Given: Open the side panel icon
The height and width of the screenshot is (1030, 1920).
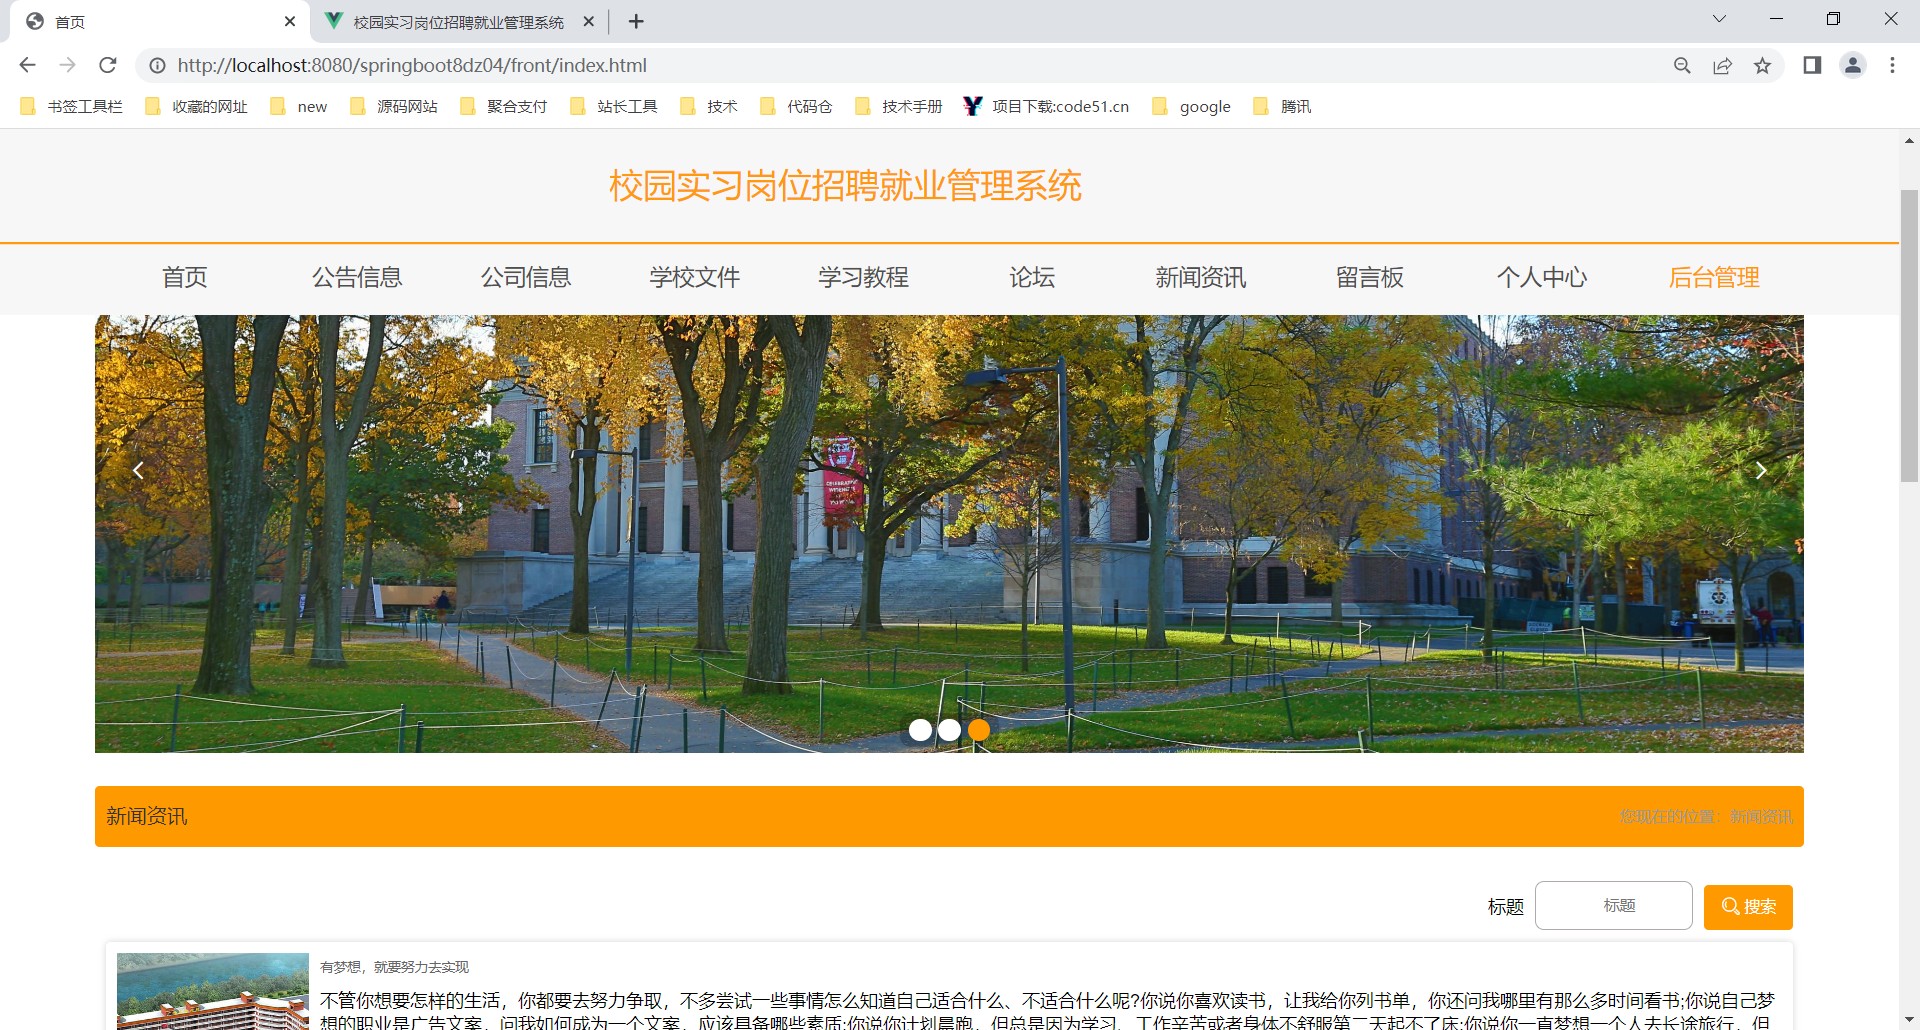Looking at the screenshot, I should pyautogui.click(x=1812, y=65).
